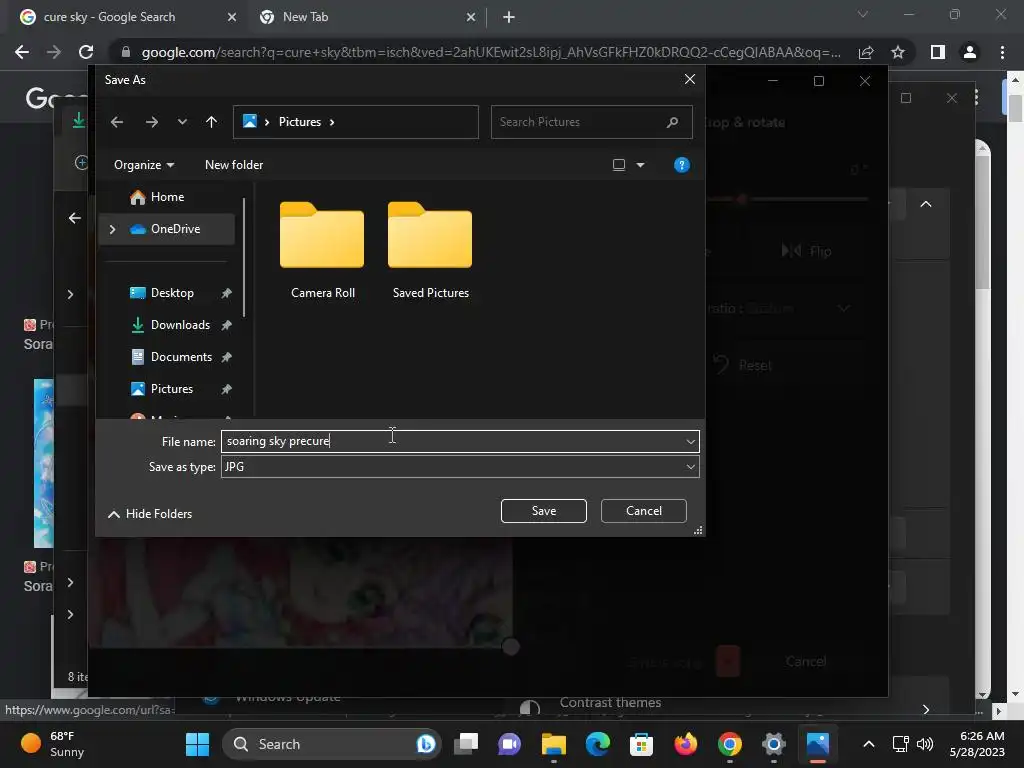The image size is (1024, 768).
Task: Close the New Tab browser tab
Action: (x=471, y=18)
